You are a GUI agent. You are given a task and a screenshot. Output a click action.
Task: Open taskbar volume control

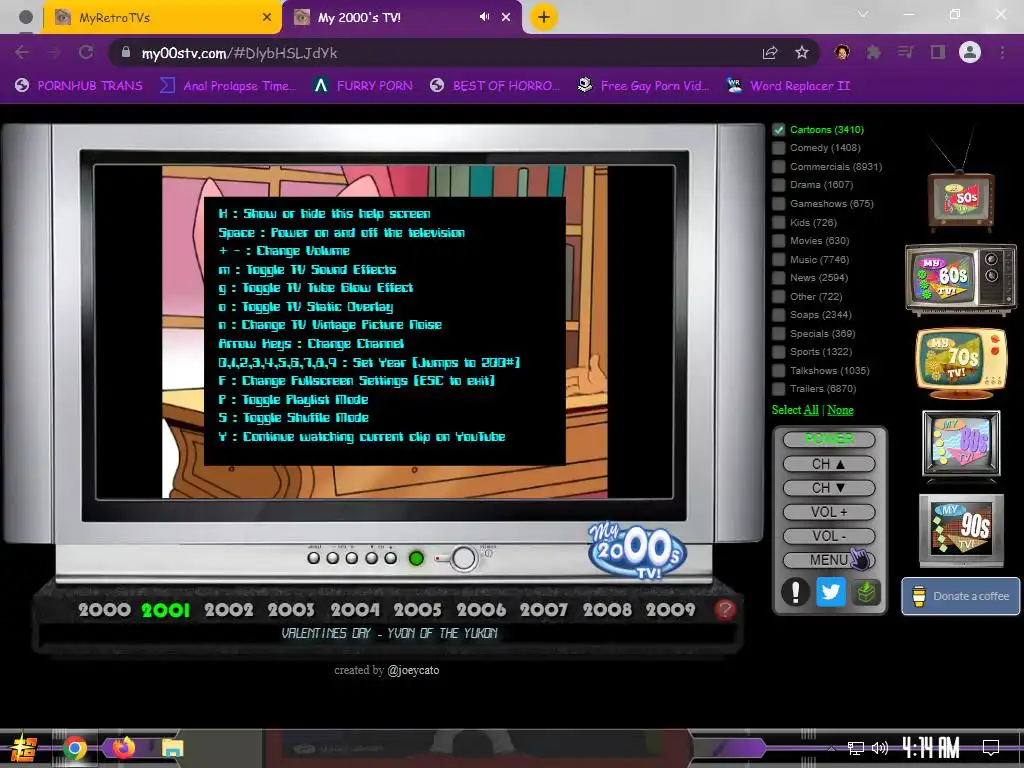click(880, 748)
